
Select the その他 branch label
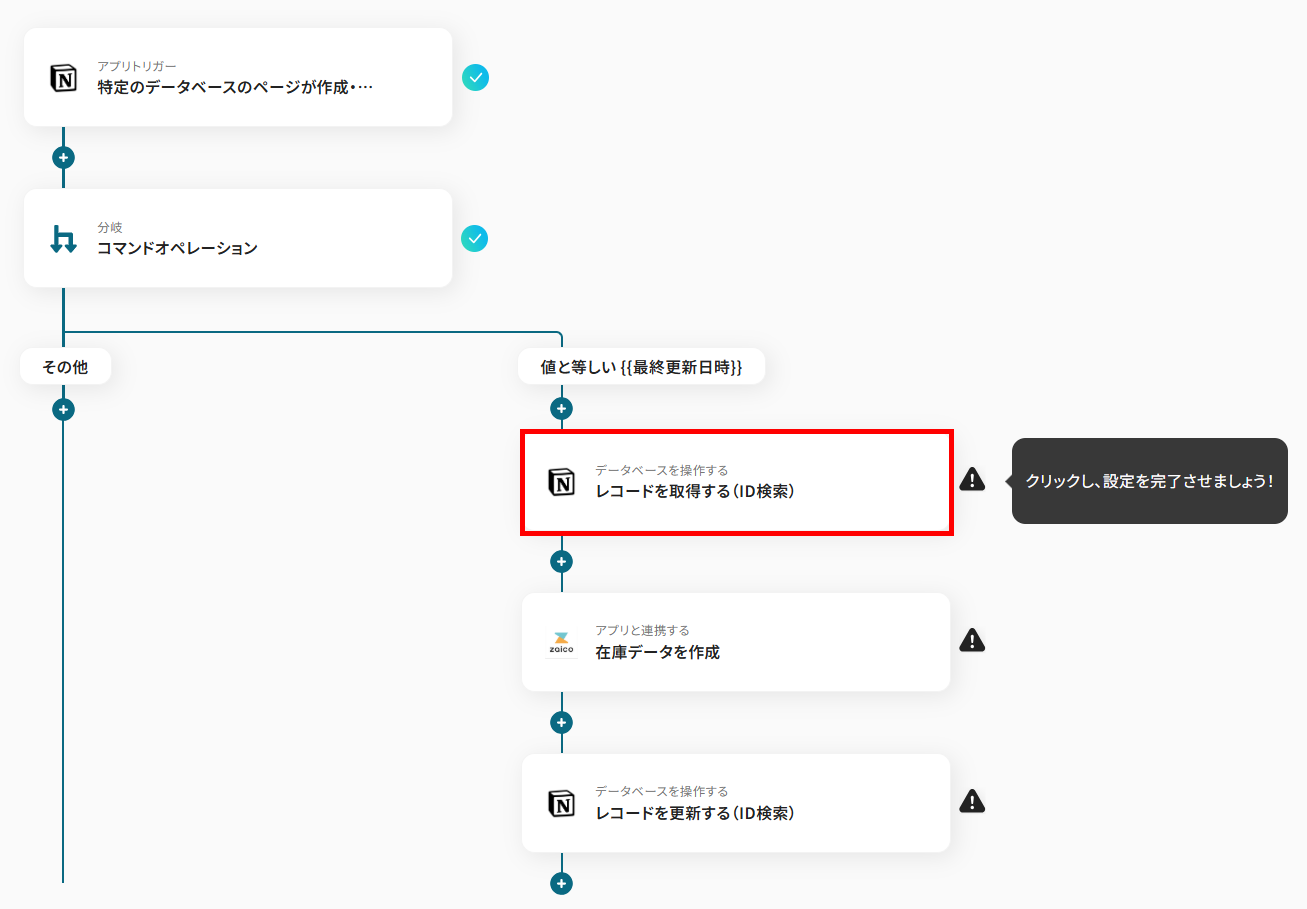click(x=65, y=367)
